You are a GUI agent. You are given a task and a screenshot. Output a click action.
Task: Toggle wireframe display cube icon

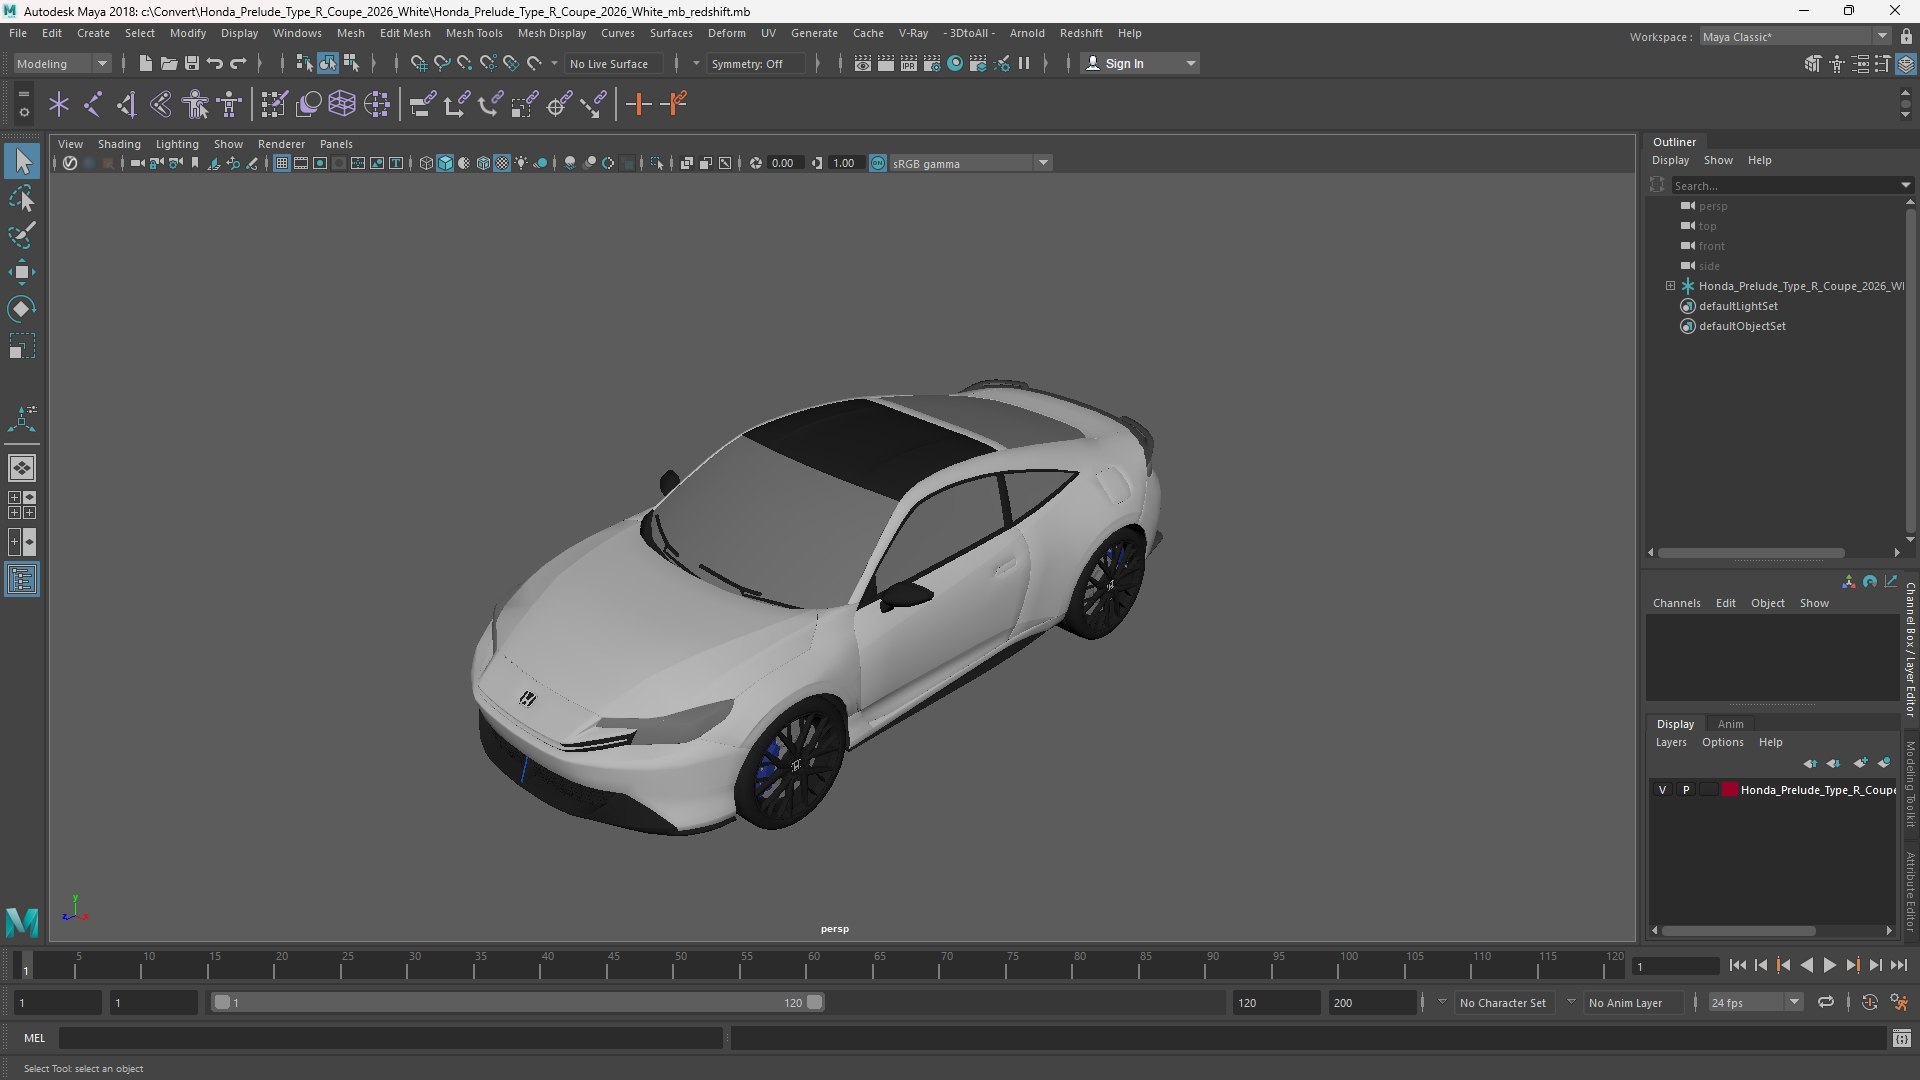tap(426, 163)
